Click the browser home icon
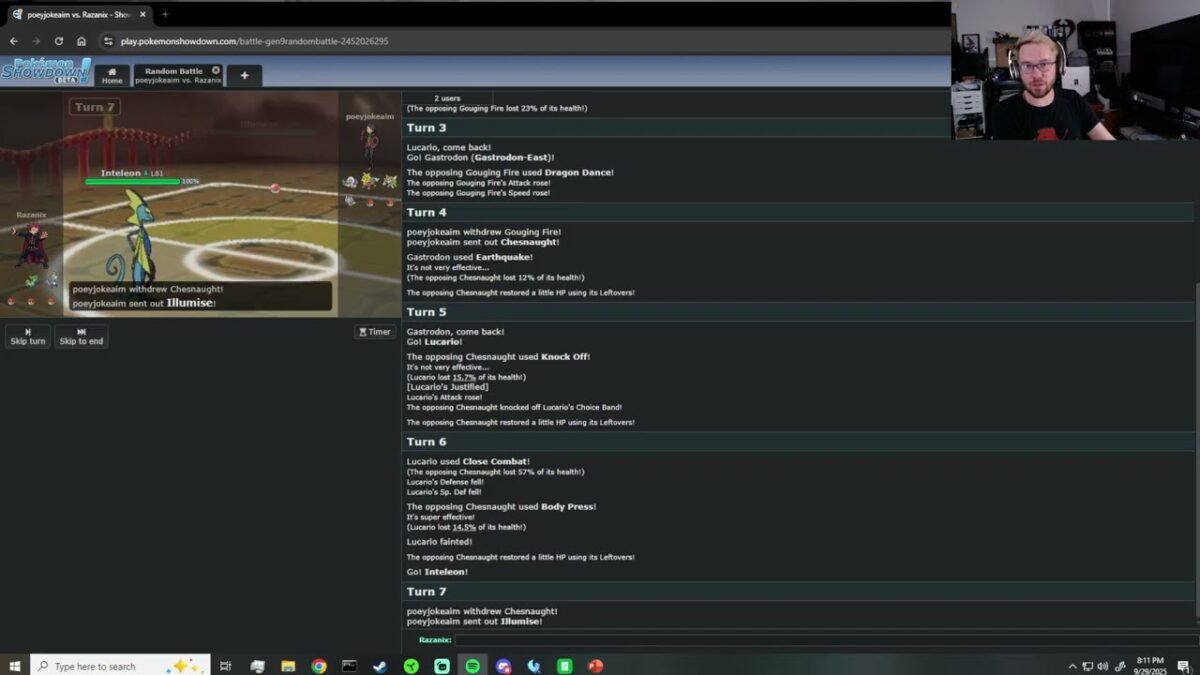1200x675 pixels. 82,41
